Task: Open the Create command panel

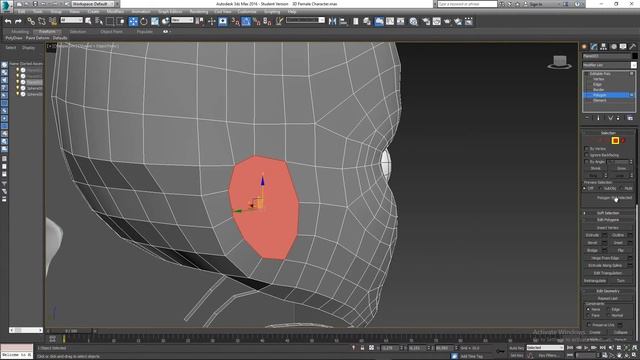Action: click(584, 47)
